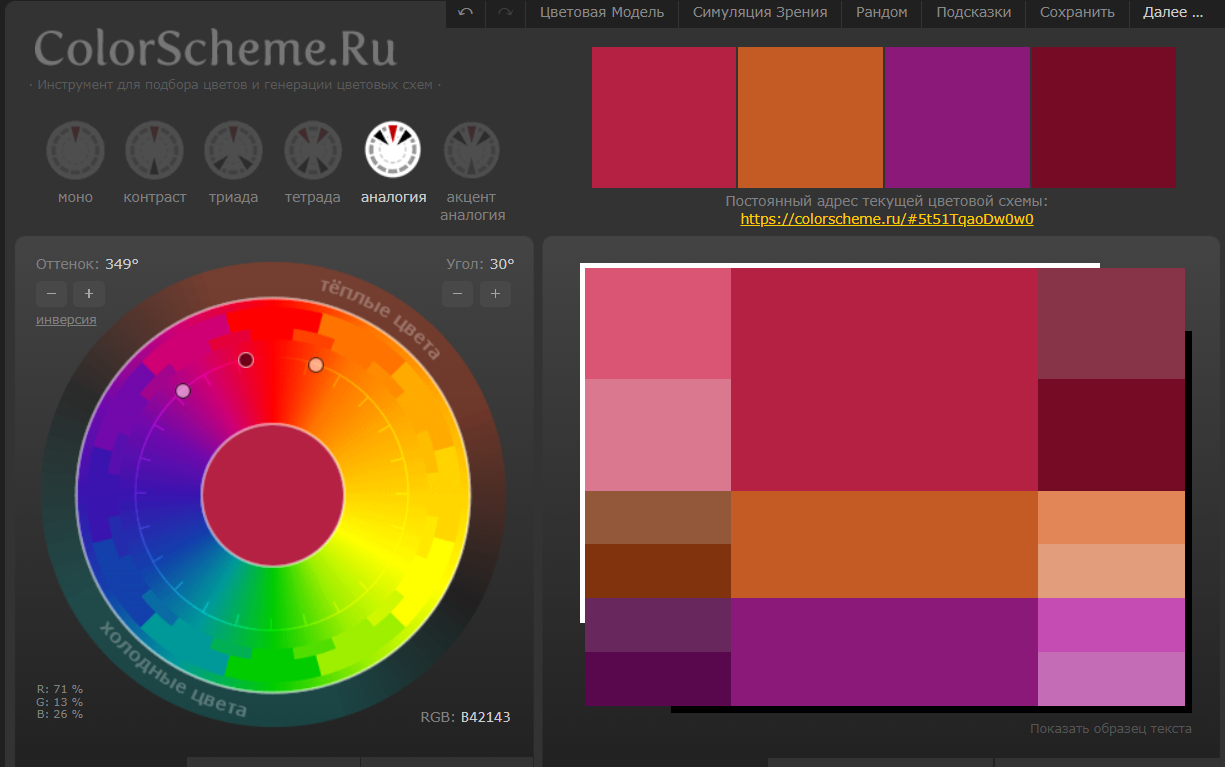Select the contrast scheme icon
The image size is (1225, 767).
154,150
